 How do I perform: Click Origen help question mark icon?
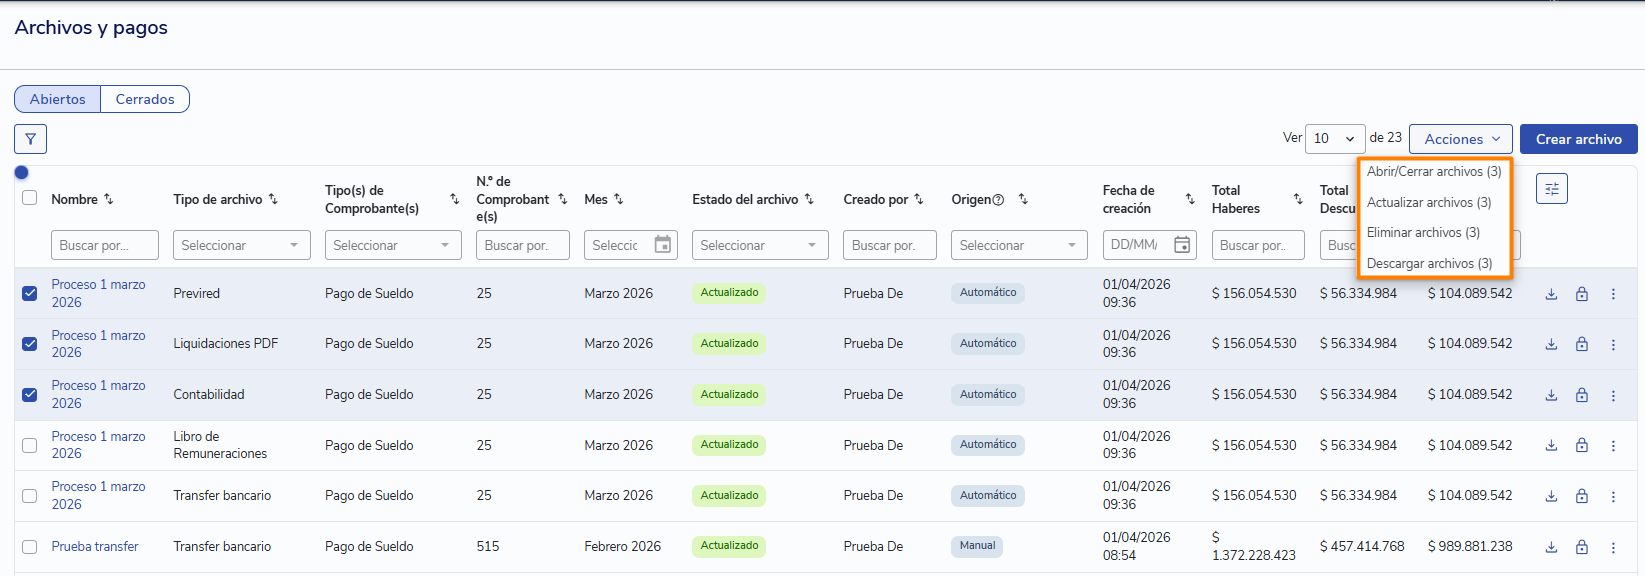998,200
